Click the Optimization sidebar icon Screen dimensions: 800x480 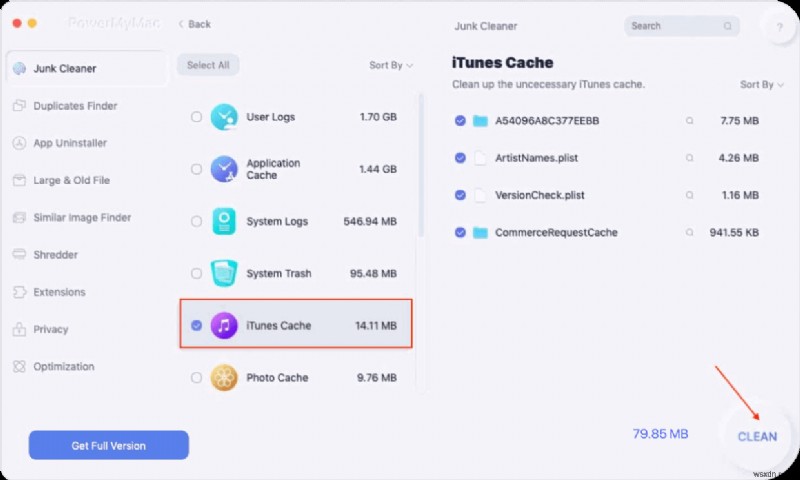(x=19, y=366)
